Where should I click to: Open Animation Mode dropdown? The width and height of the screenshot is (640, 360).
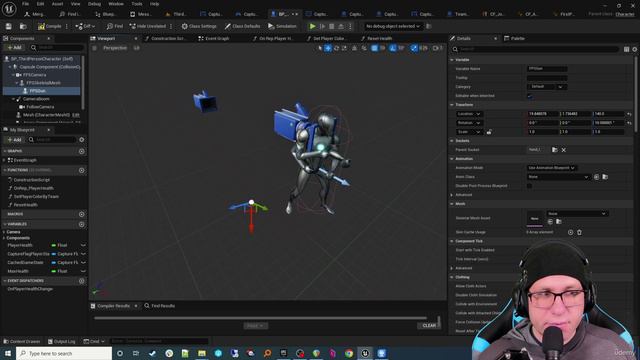point(551,168)
